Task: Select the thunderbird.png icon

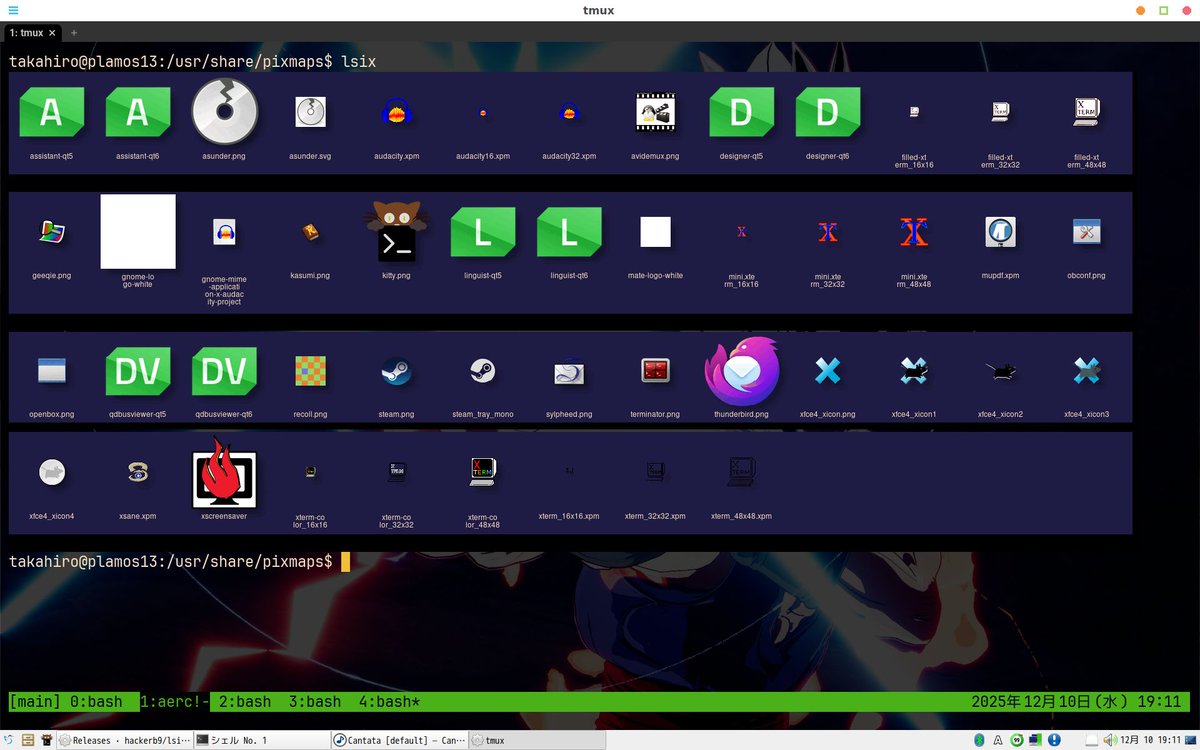Action: [741, 371]
